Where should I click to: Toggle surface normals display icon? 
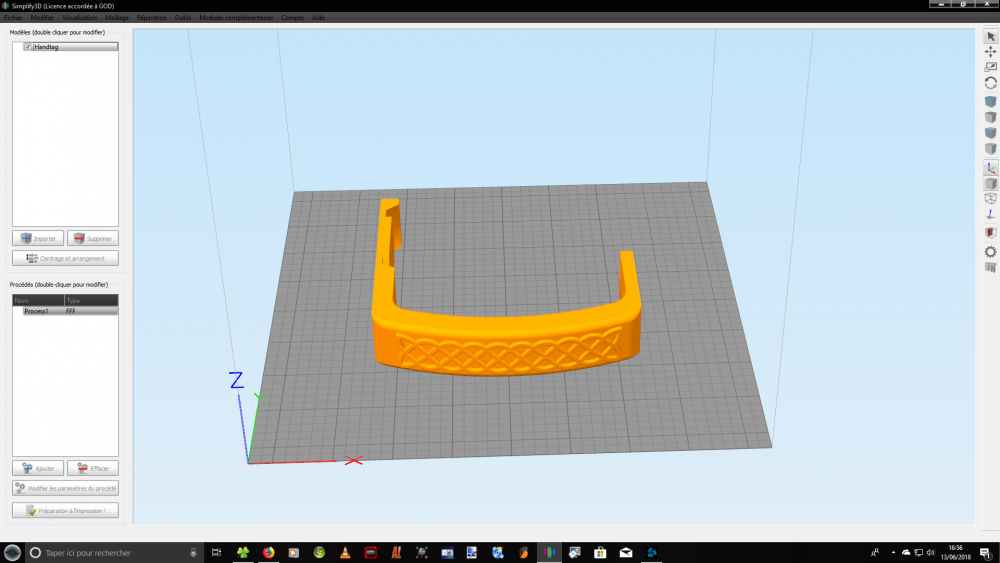(x=990, y=215)
